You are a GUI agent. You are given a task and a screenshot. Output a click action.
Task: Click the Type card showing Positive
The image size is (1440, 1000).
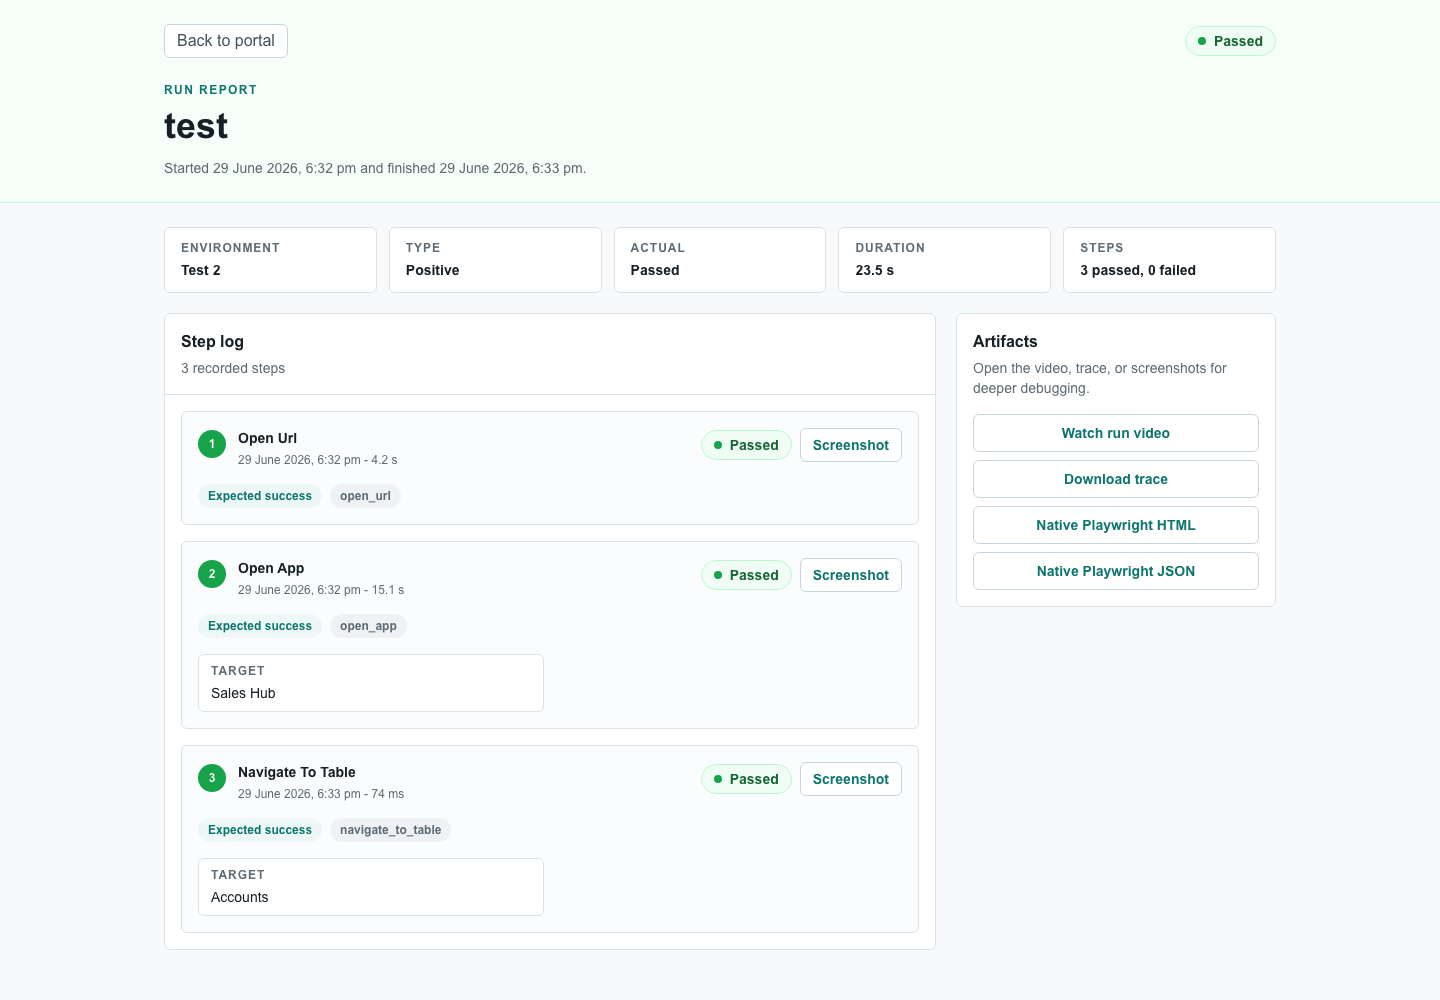[x=495, y=260]
